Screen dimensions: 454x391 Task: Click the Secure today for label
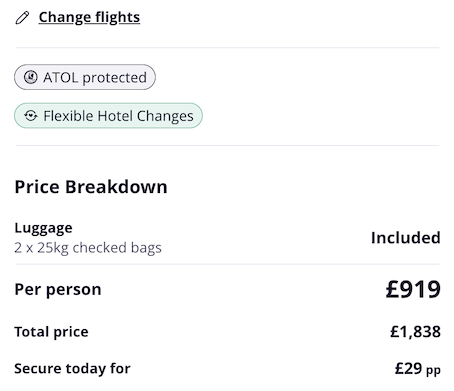point(72,369)
